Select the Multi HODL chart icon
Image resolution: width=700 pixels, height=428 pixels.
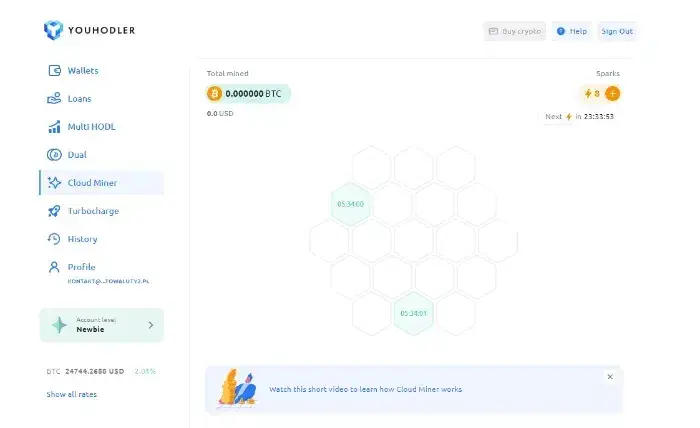point(54,127)
